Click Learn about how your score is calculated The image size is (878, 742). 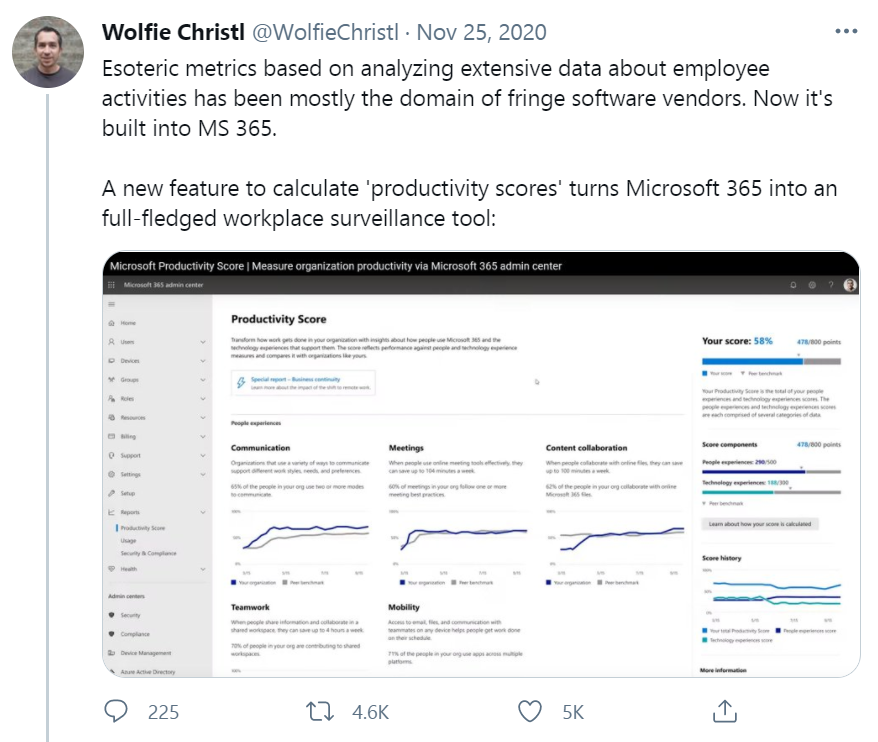760,524
